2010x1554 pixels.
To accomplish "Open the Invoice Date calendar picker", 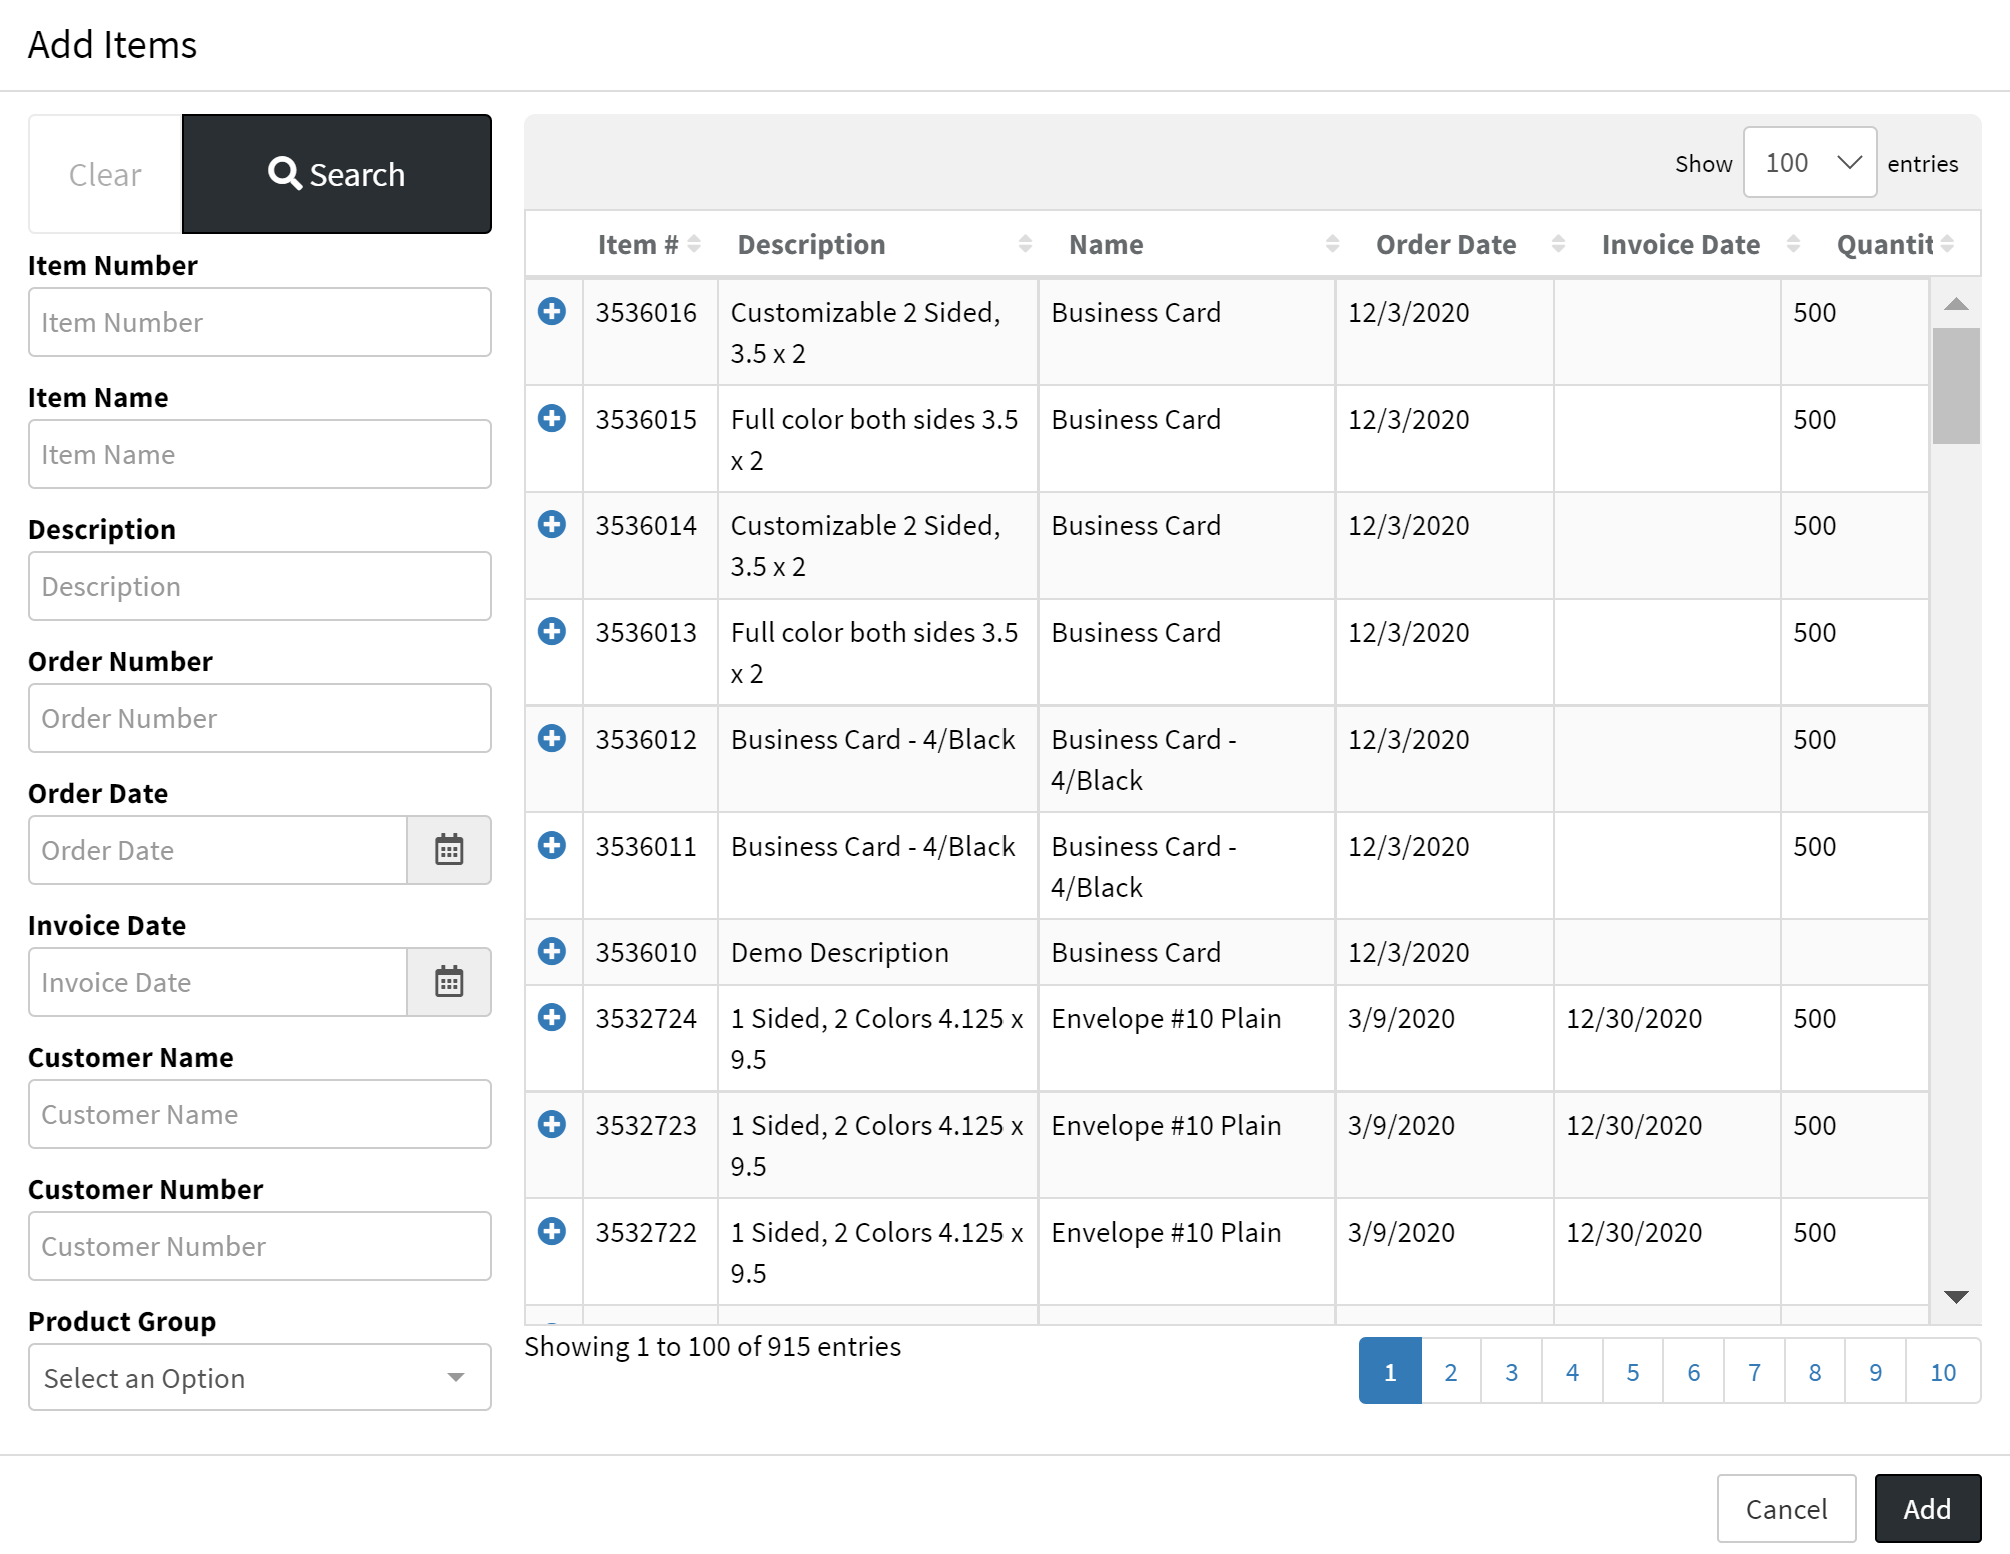I will (x=449, y=982).
